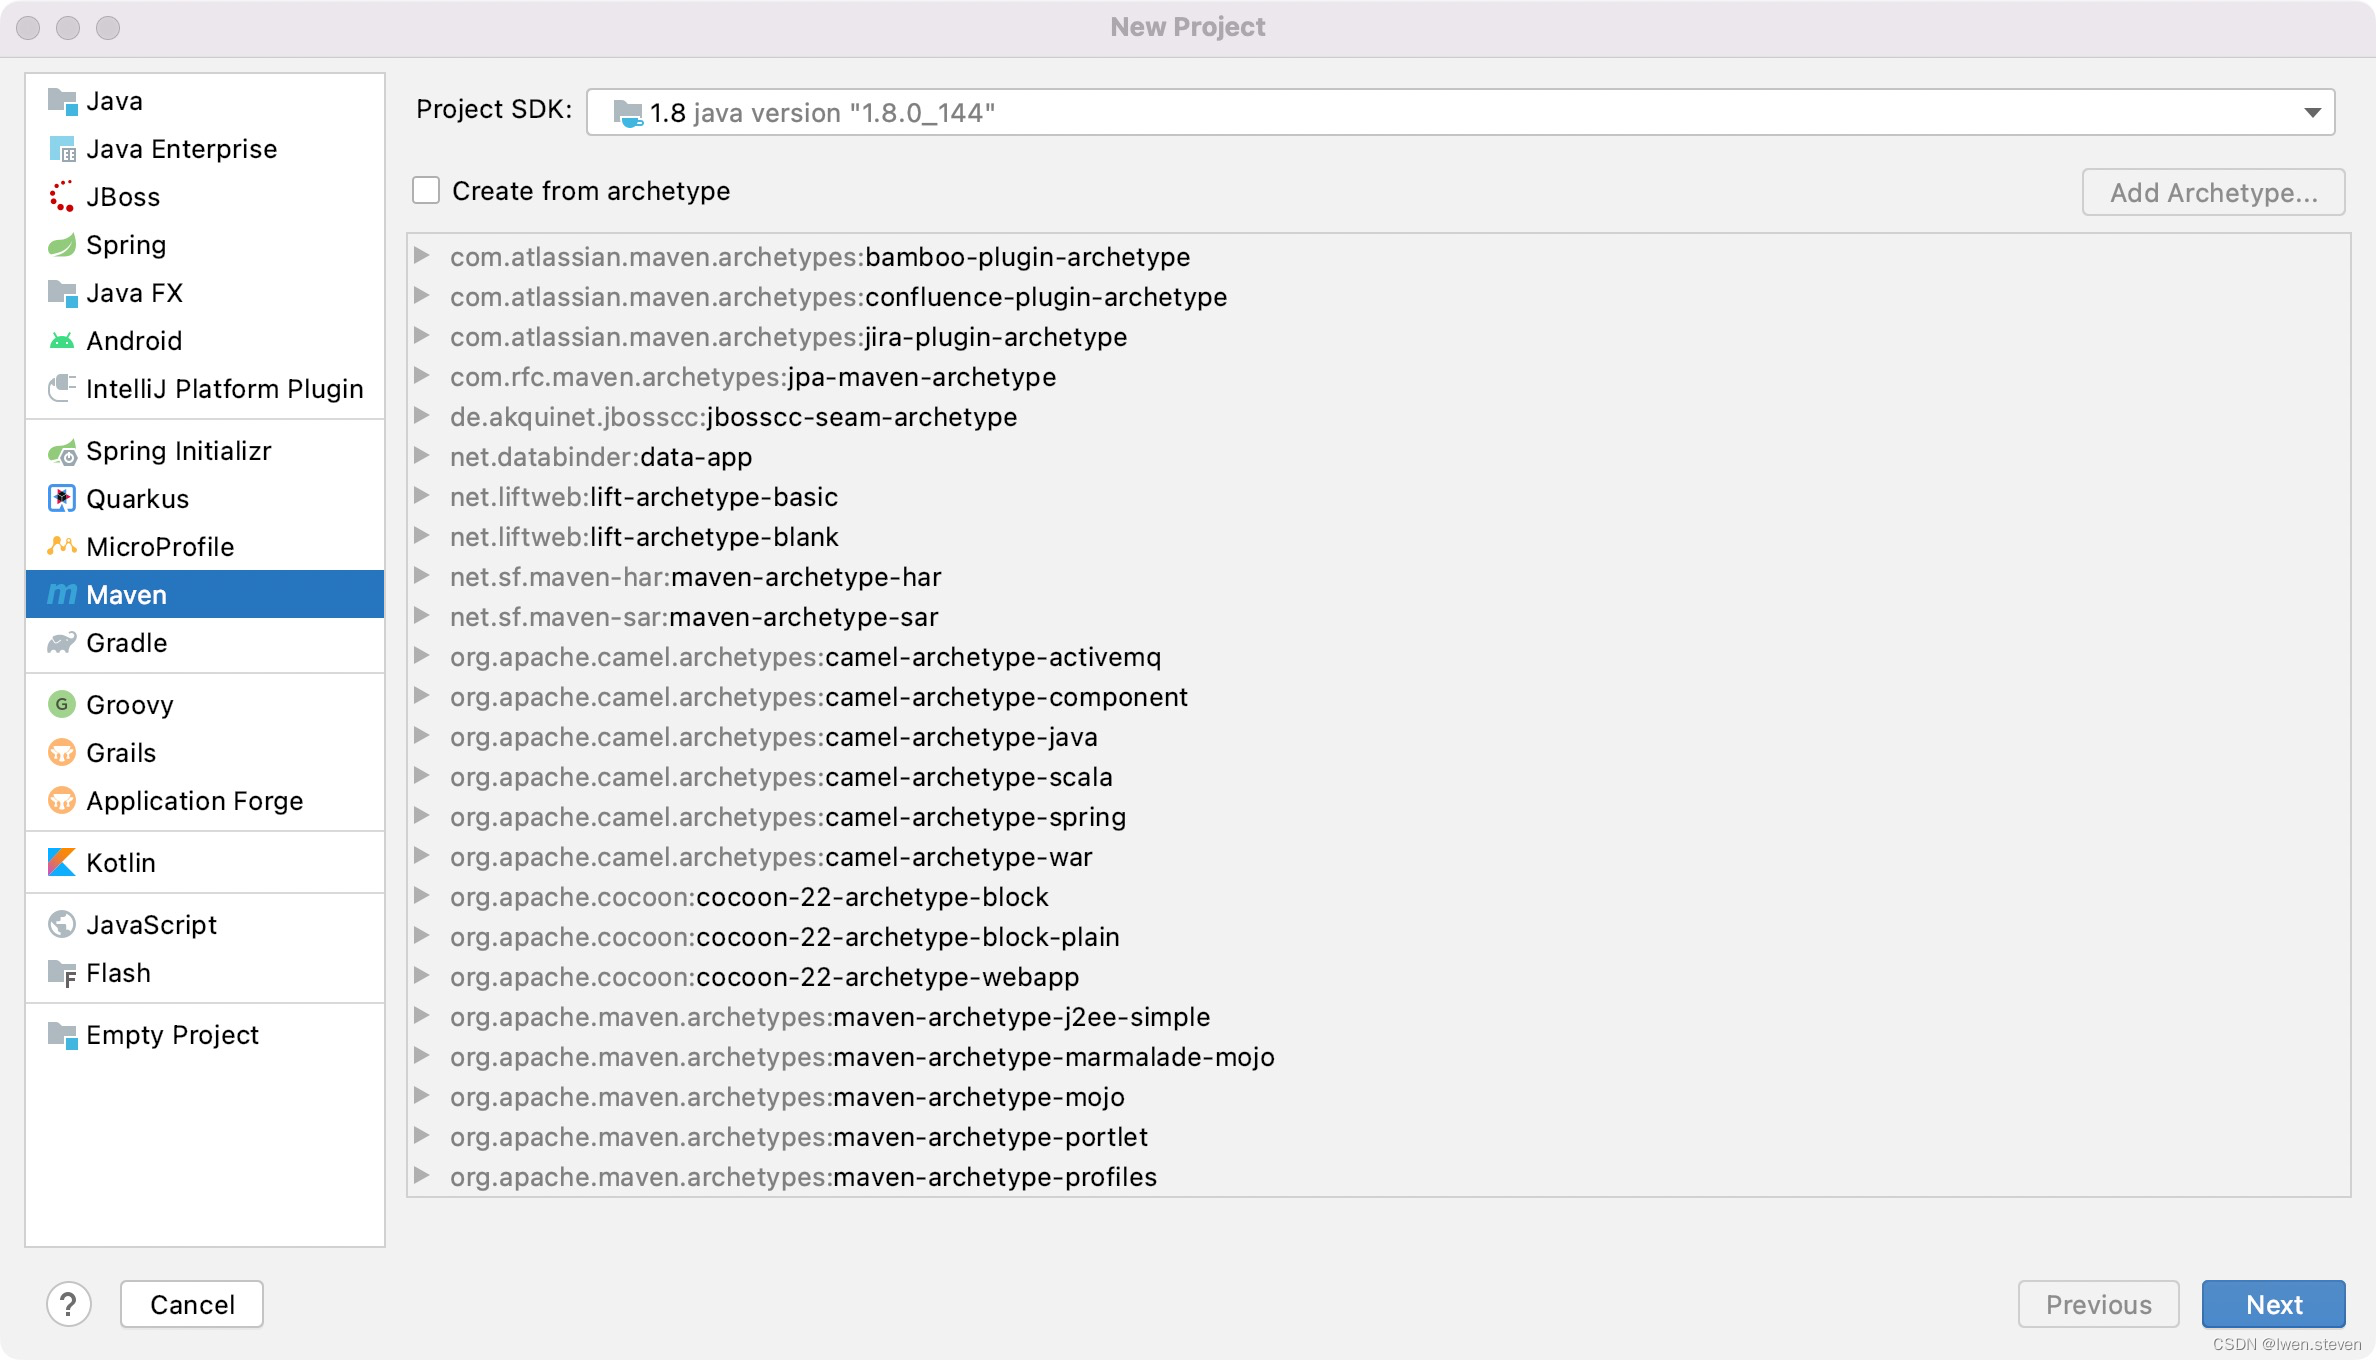2376x1360 pixels.
Task: Select maven-archetype-portlet row text
Action: click(799, 1137)
